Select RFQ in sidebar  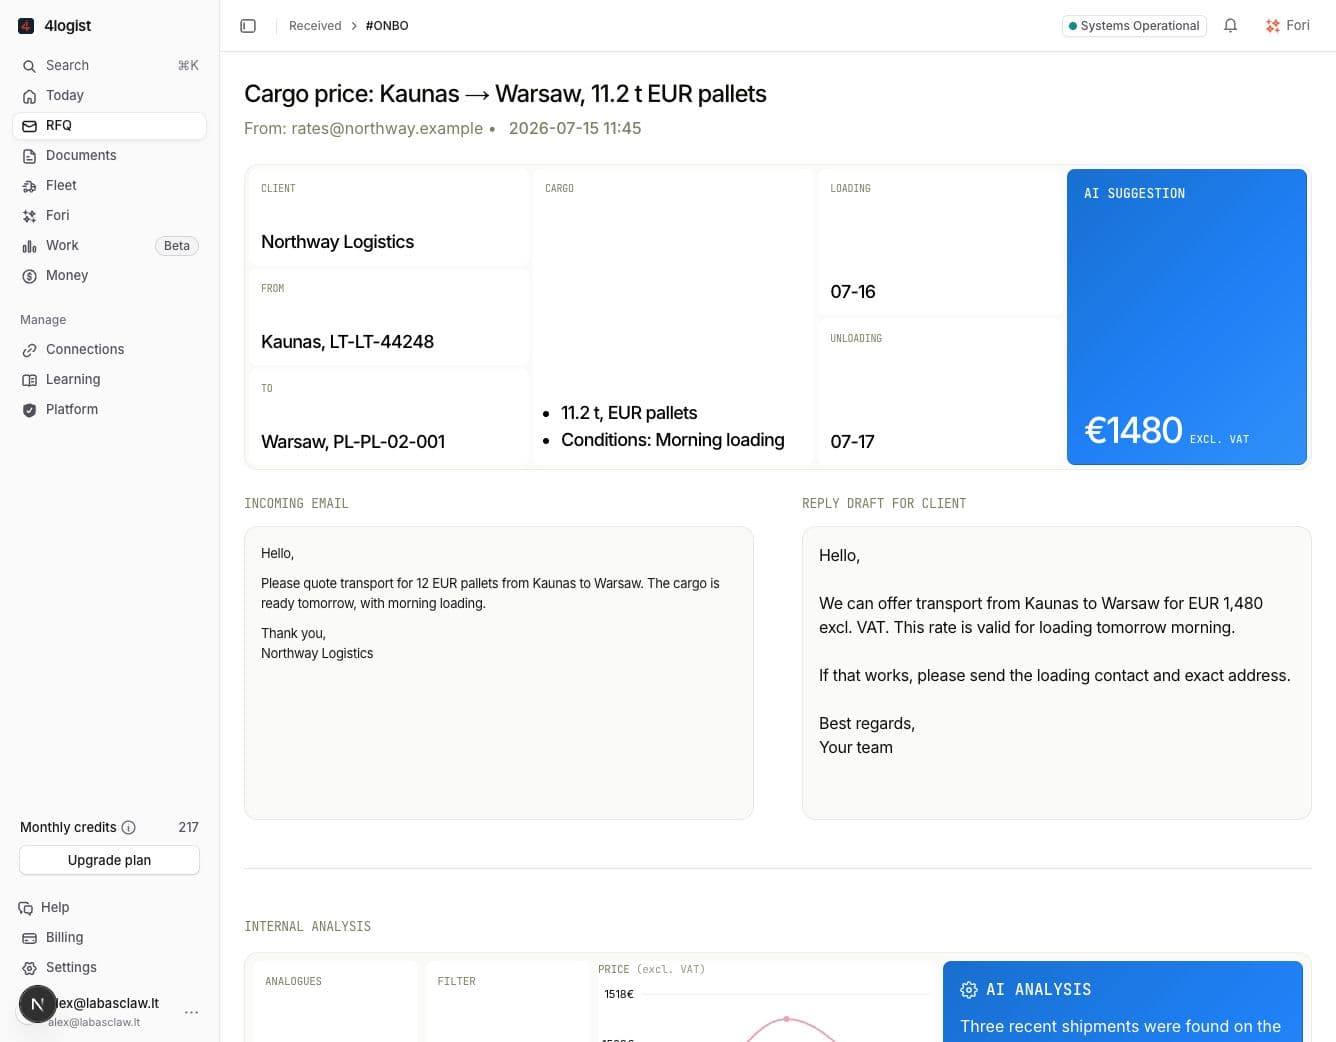click(110, 125)
